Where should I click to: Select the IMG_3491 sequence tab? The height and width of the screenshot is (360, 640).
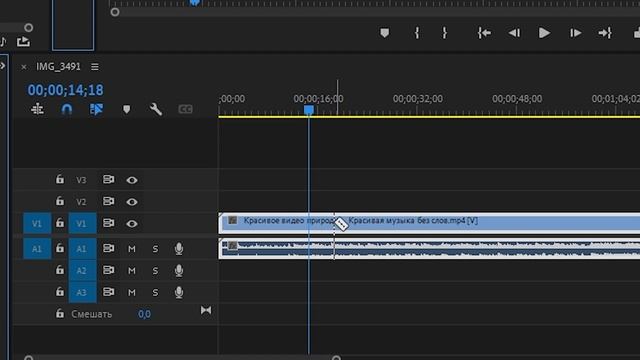pos(58,67)
